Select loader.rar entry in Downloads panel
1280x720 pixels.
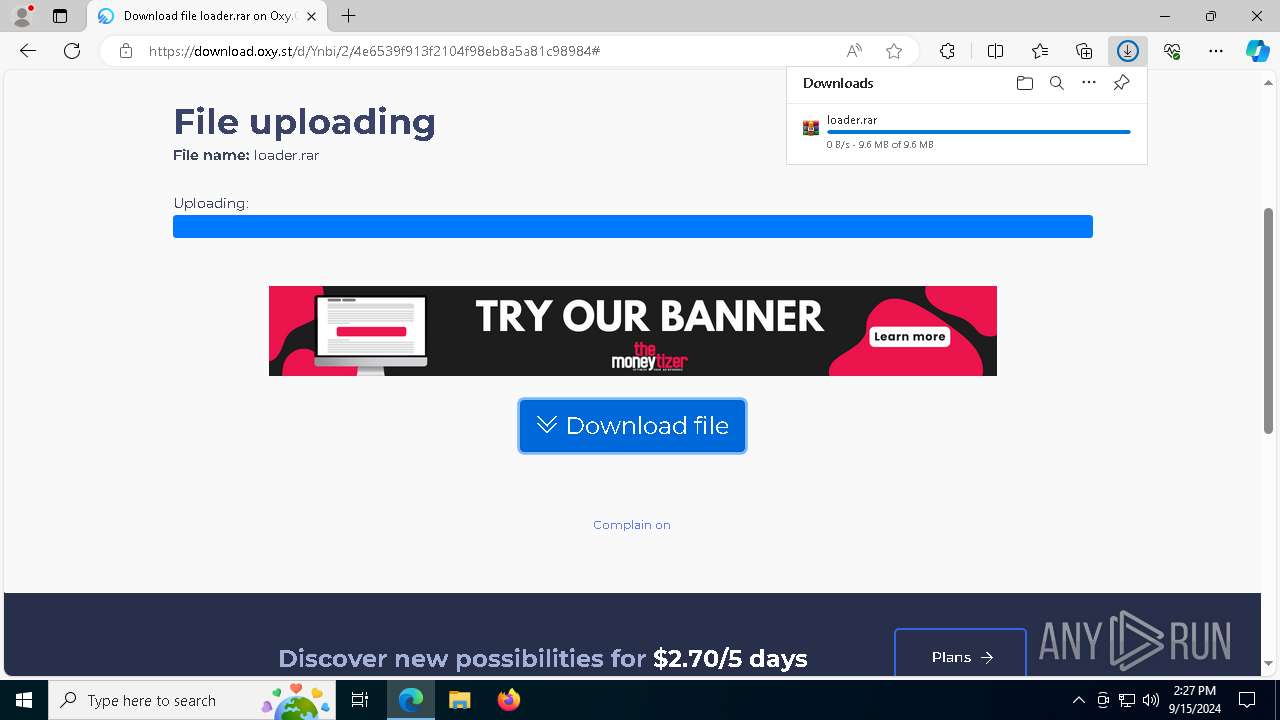(x=967, y=132)
